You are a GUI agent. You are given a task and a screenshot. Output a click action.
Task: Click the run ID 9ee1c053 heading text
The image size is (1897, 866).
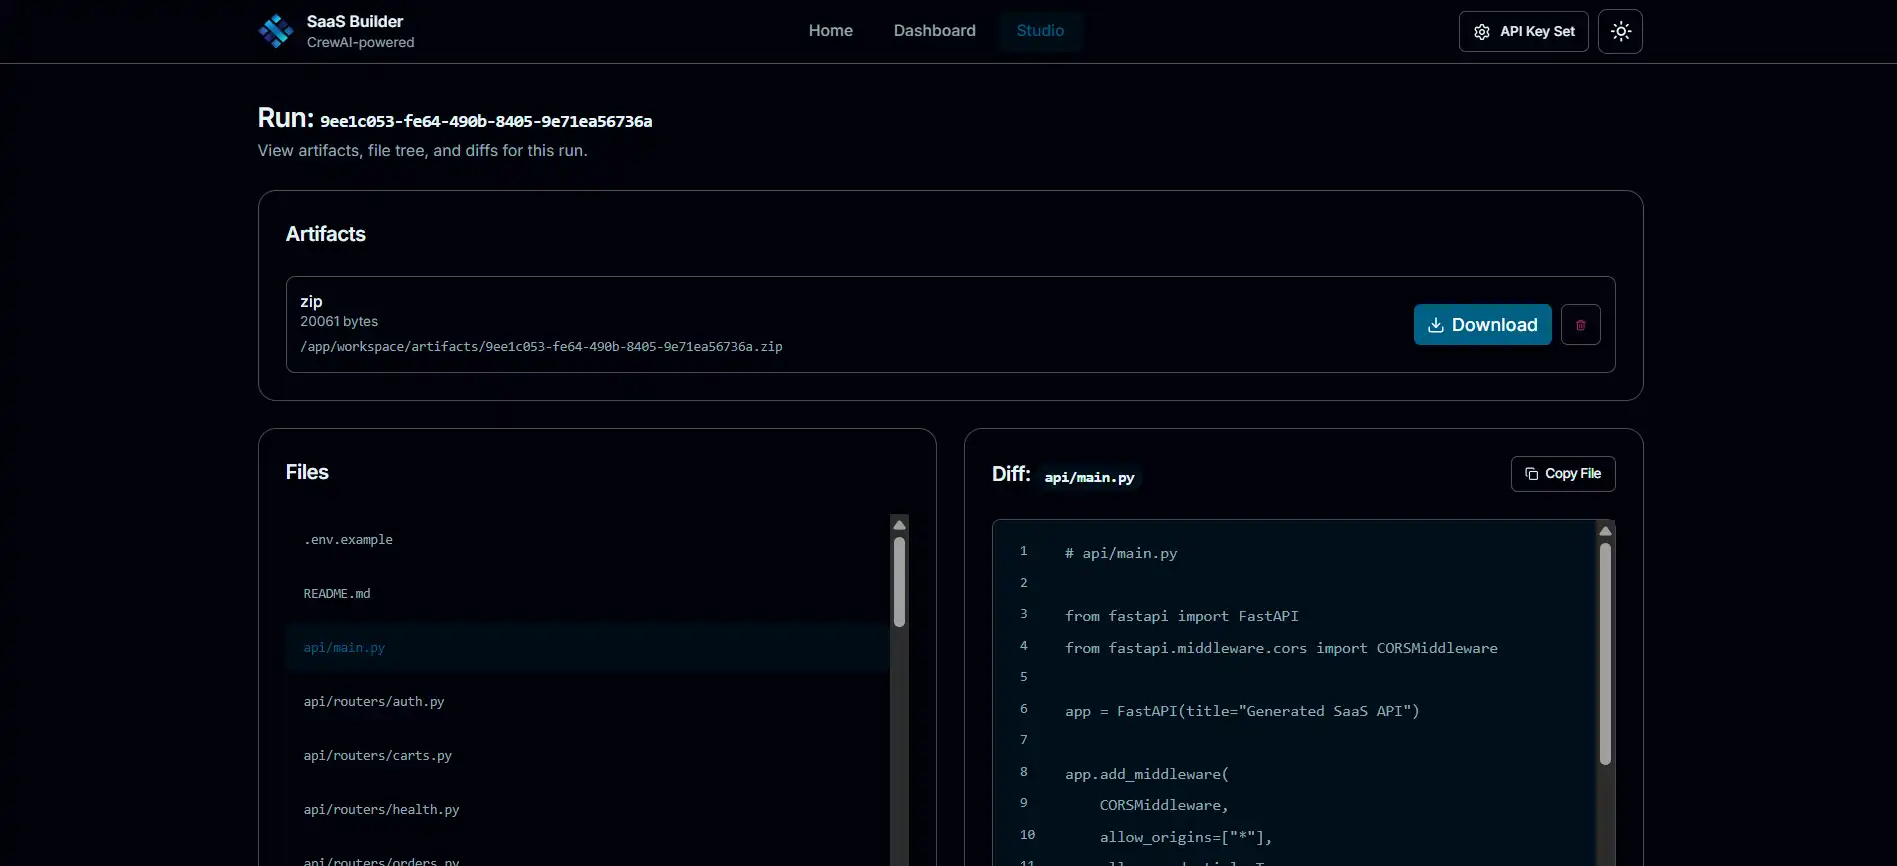[x=486, y=121]
